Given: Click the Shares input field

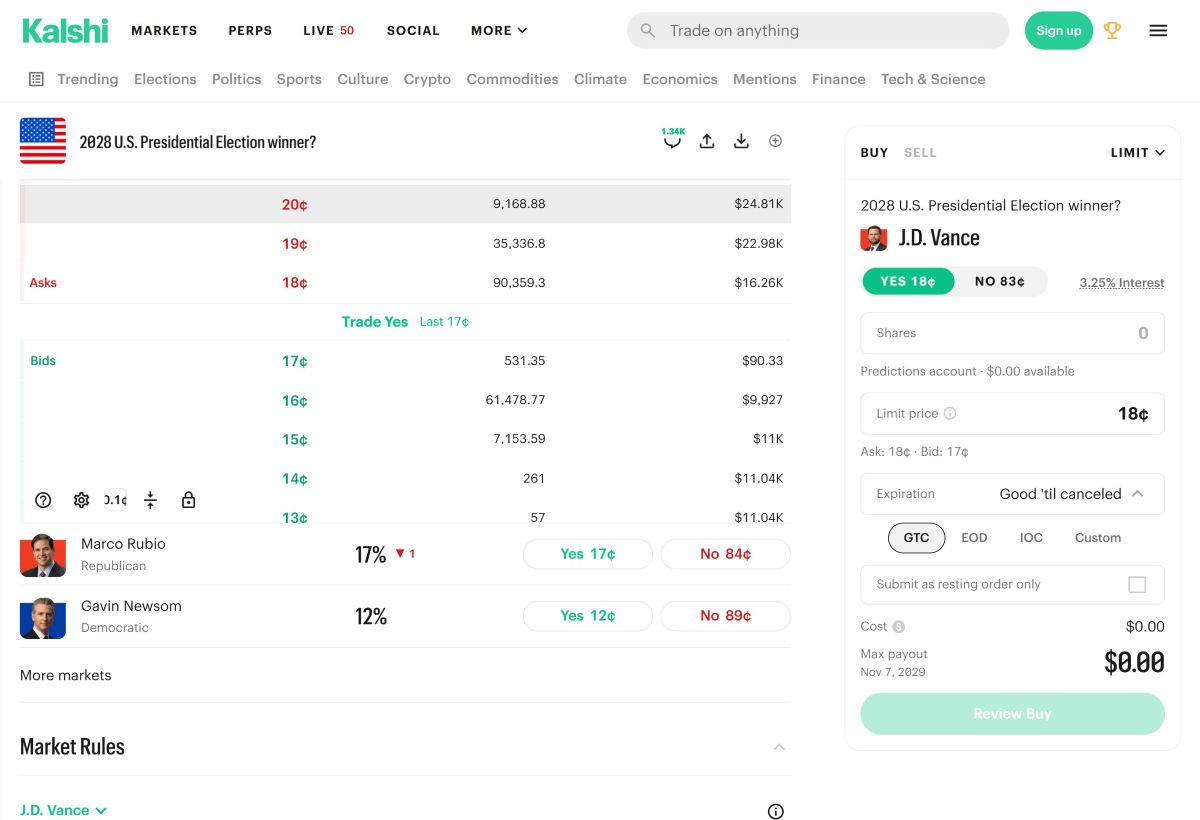Looking at the screenshot, I should [1013, 333].
